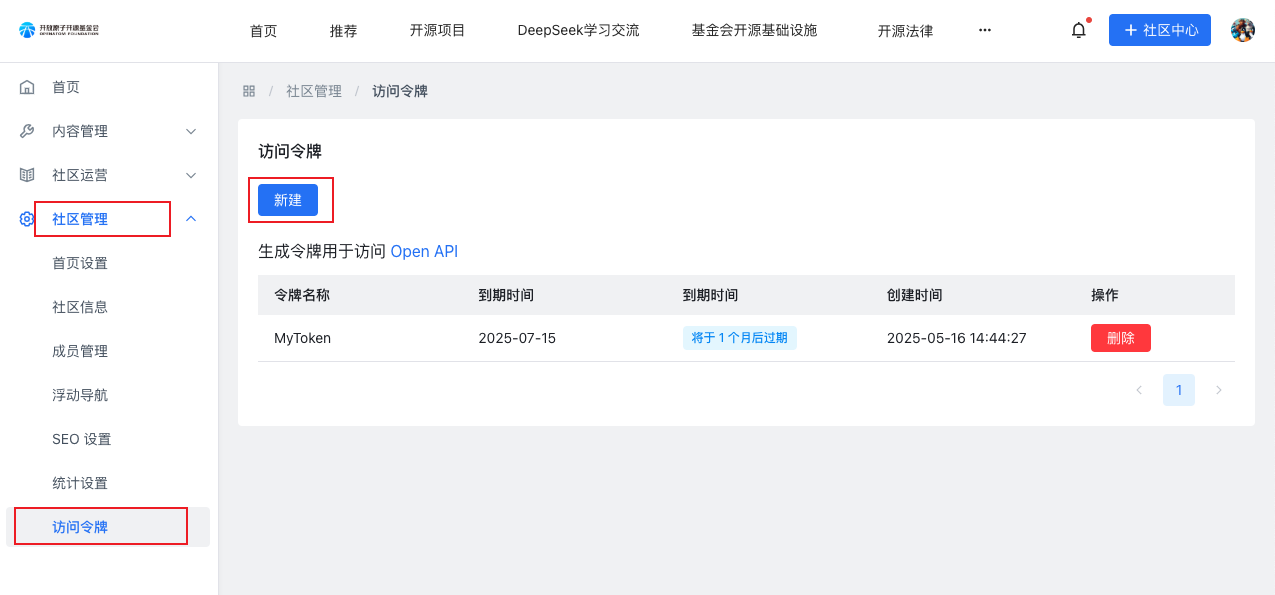Click the foundation logo in header

pos(59,30)
